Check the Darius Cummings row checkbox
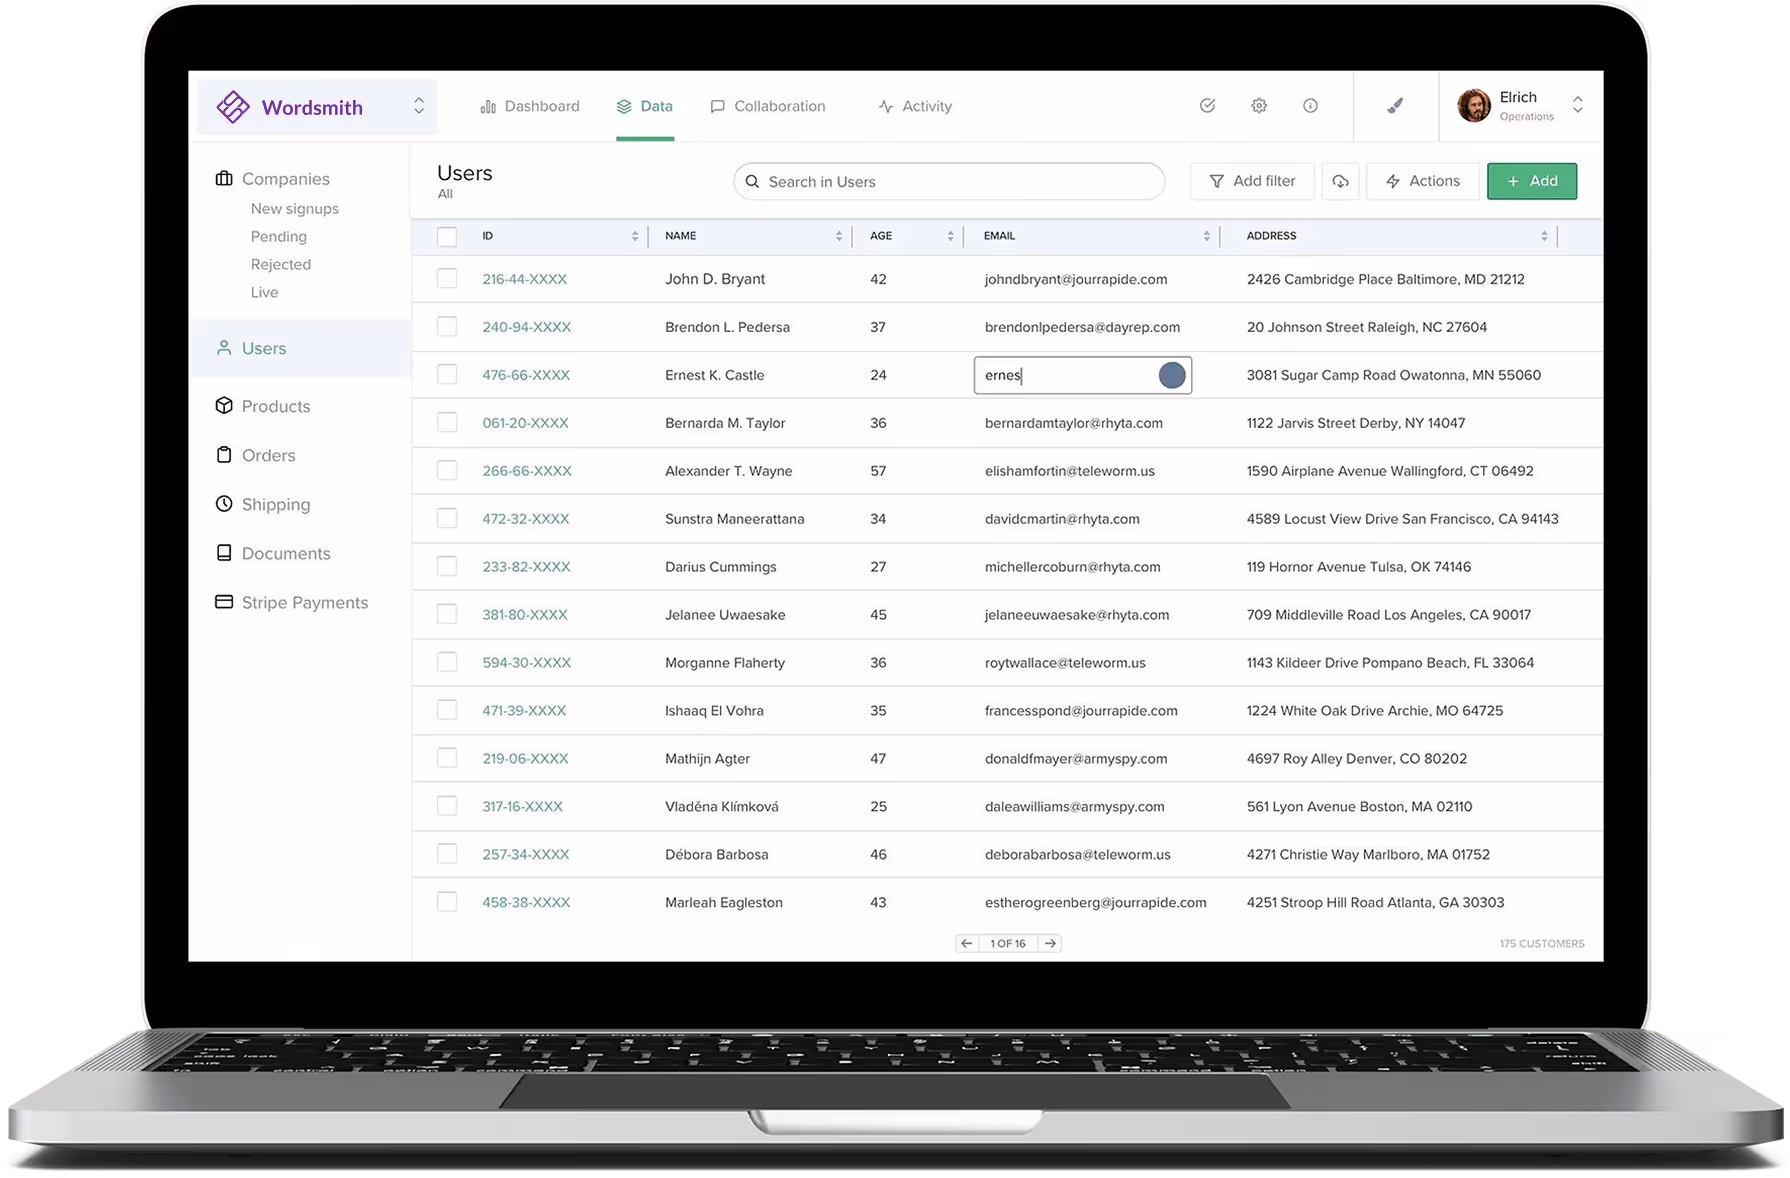 click(447, 566)
